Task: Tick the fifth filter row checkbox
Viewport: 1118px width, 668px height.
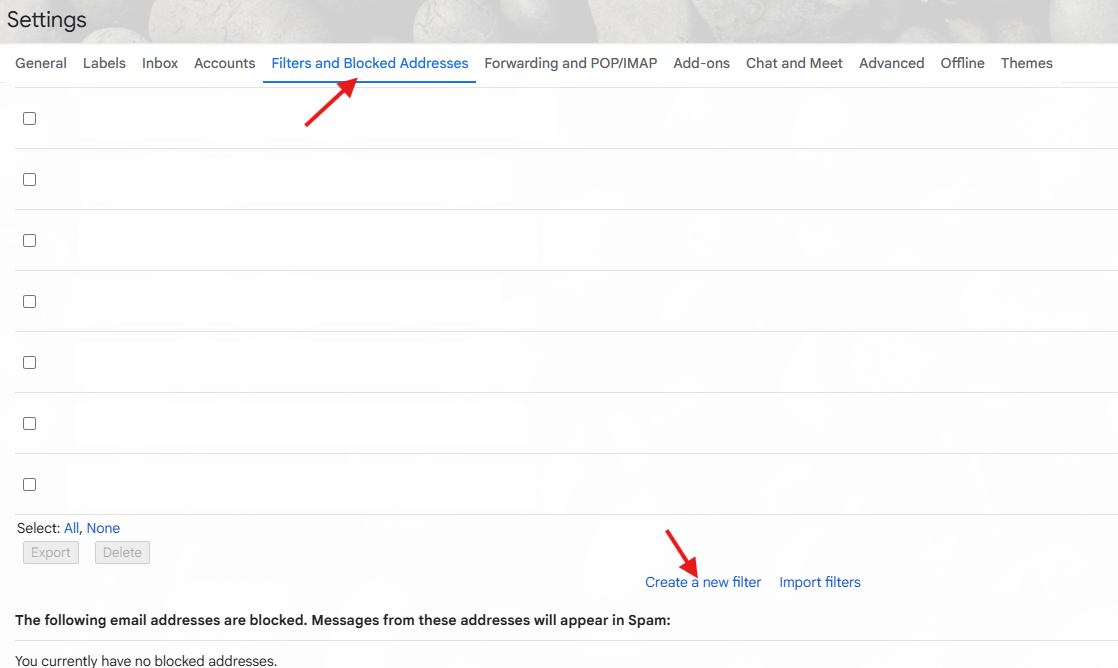Action: click(29, 362)
